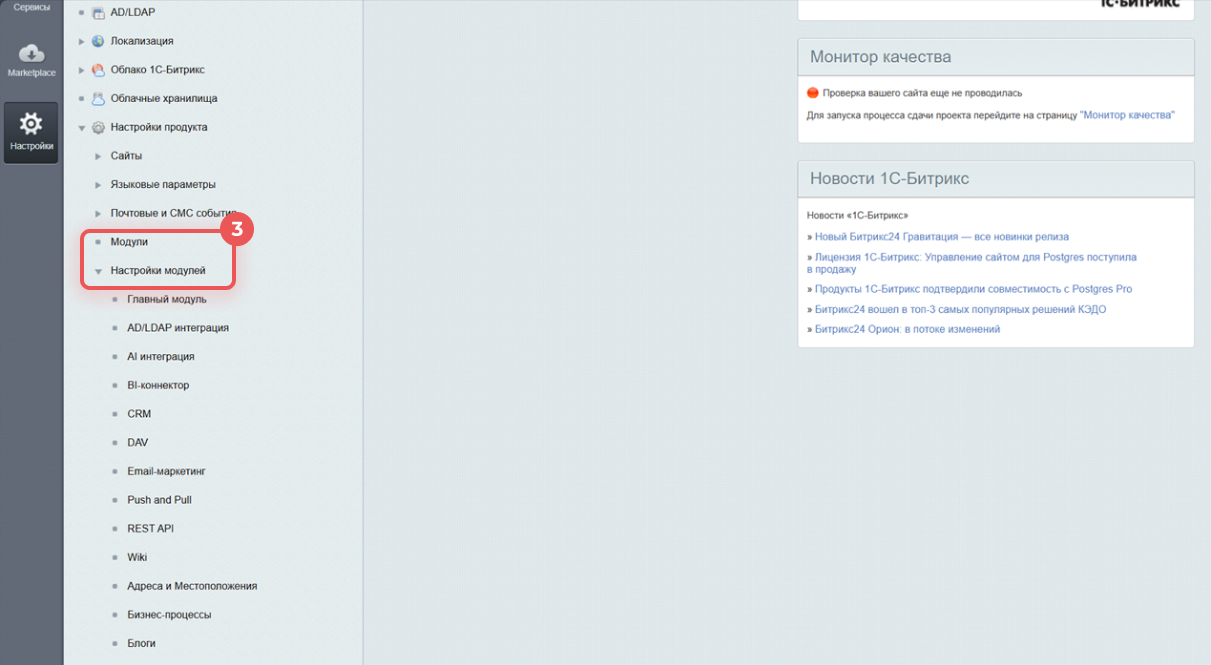Click the Новости 1С-Битрикс panel header
Screen dimensions: 1211x665
[x=996, y=179]
